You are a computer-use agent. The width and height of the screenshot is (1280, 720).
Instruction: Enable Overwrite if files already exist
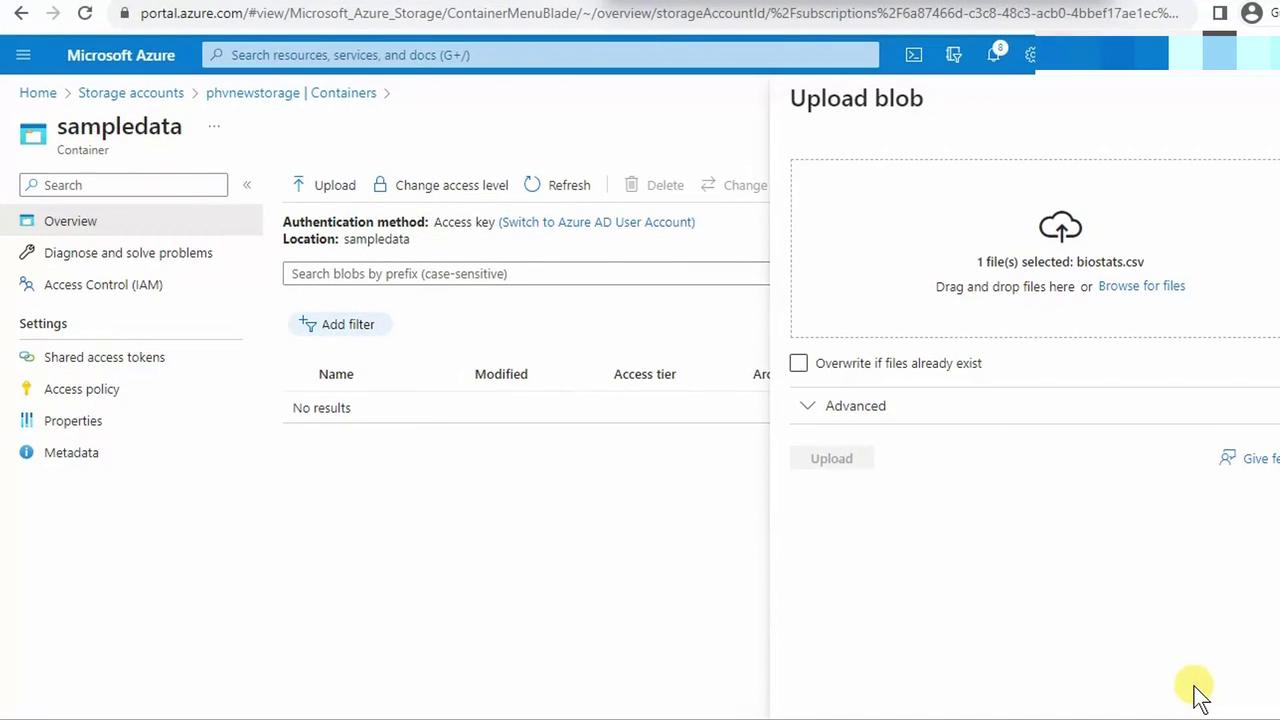[799, 363]
